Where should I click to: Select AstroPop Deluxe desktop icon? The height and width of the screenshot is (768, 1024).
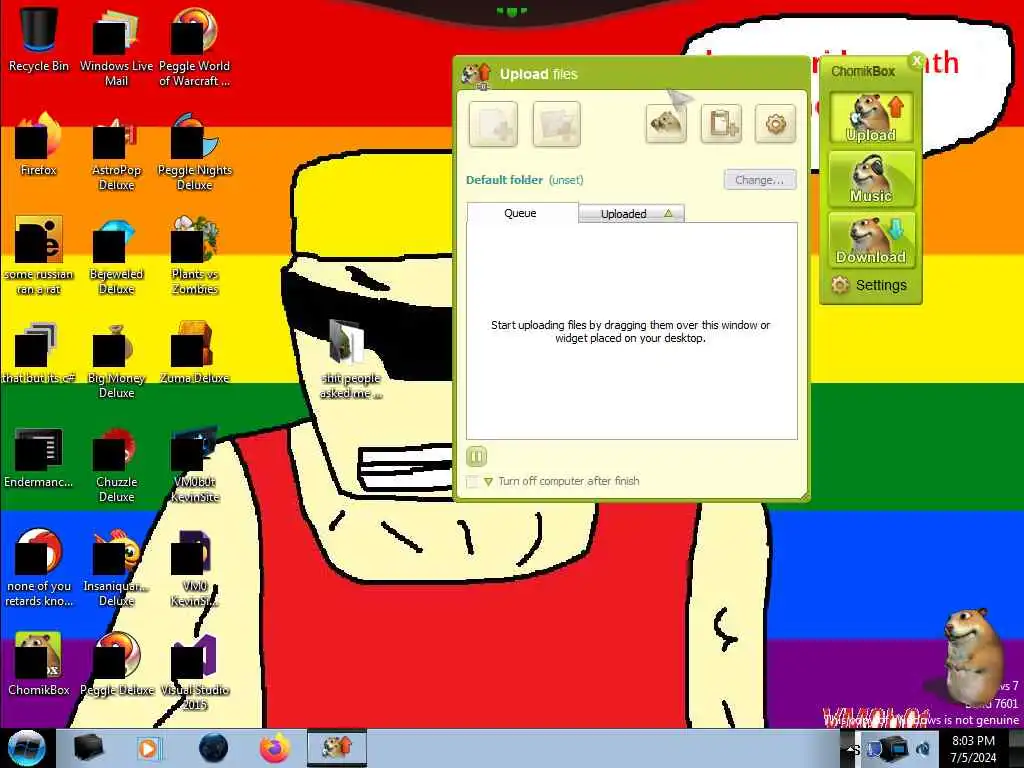(x=116, y=152)
